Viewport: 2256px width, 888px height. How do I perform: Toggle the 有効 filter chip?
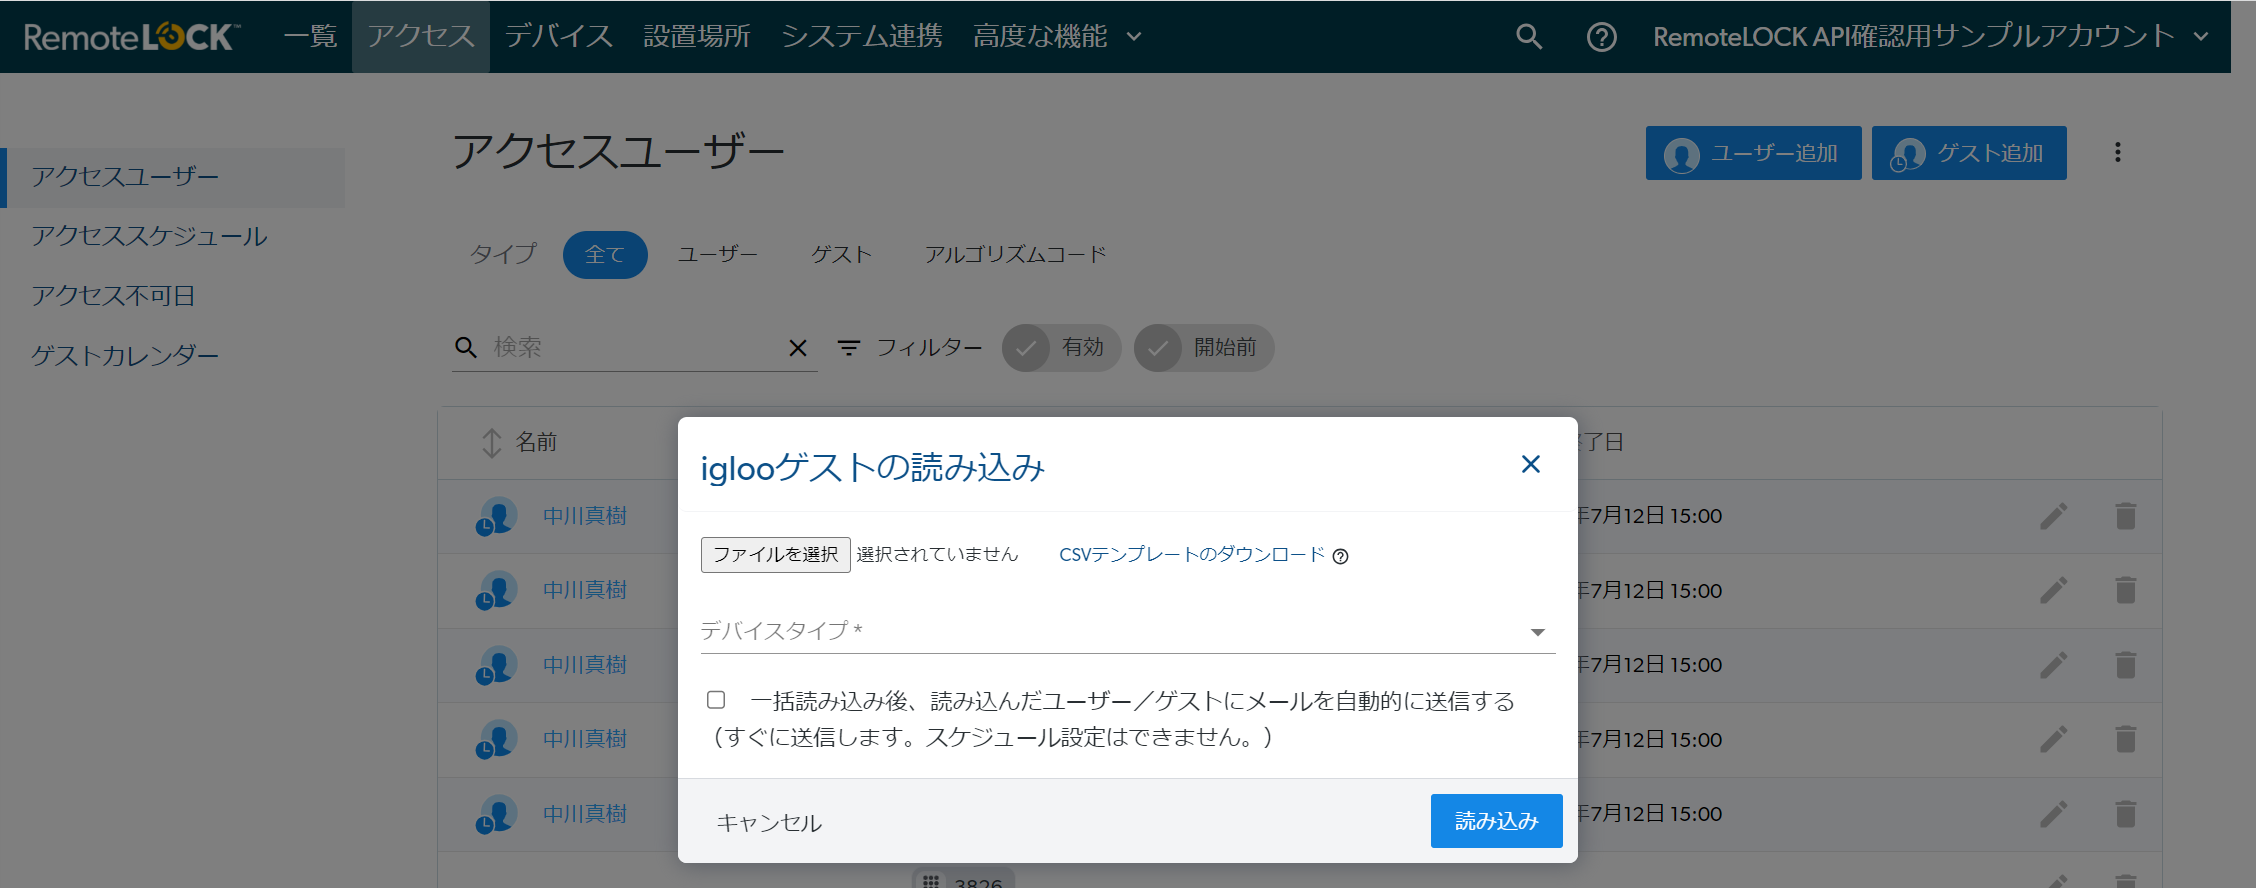click(1061, 348)
